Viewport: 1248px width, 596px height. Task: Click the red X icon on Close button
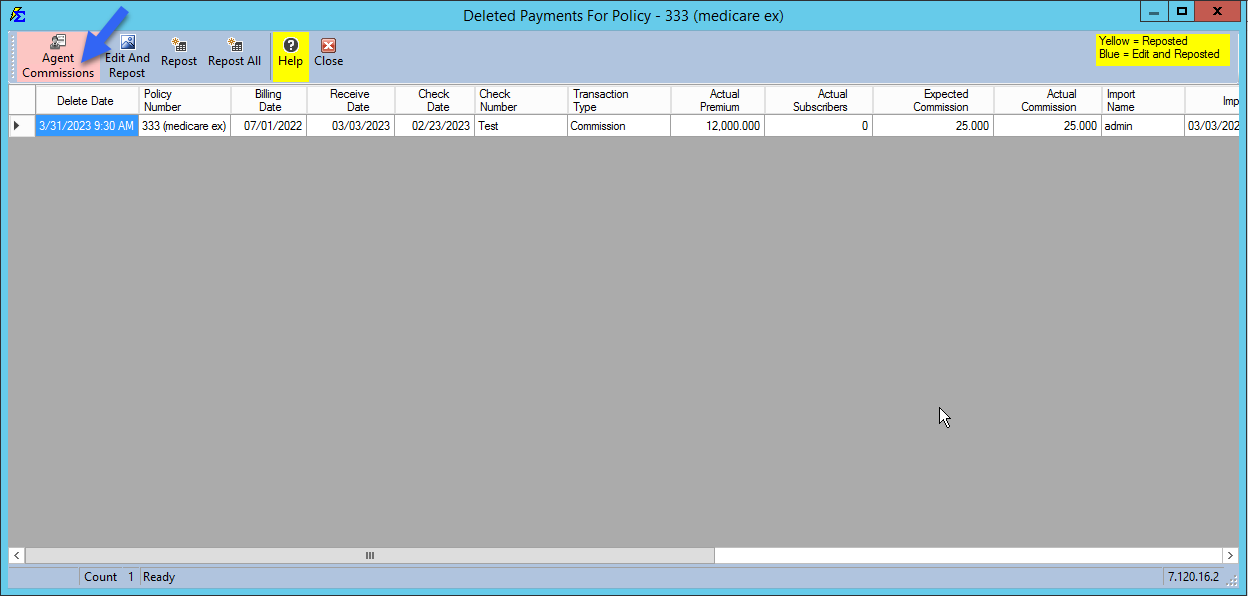[328, 44]
